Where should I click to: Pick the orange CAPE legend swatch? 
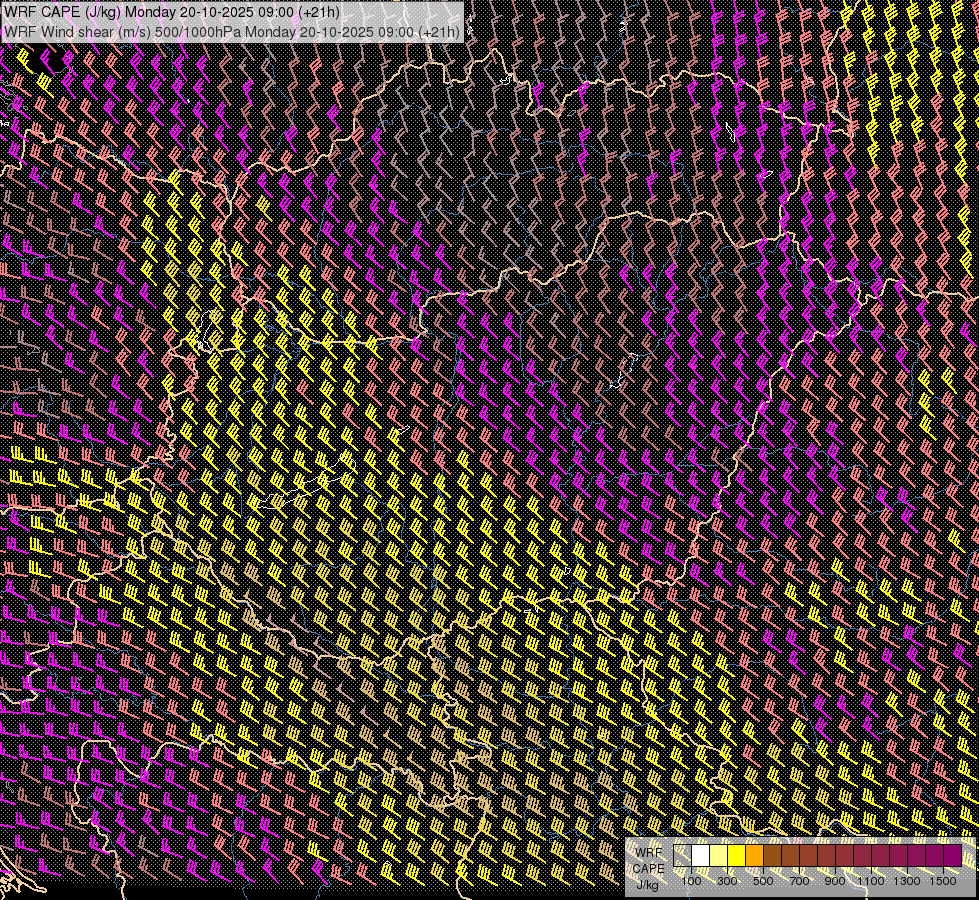(x=754, y=856)
